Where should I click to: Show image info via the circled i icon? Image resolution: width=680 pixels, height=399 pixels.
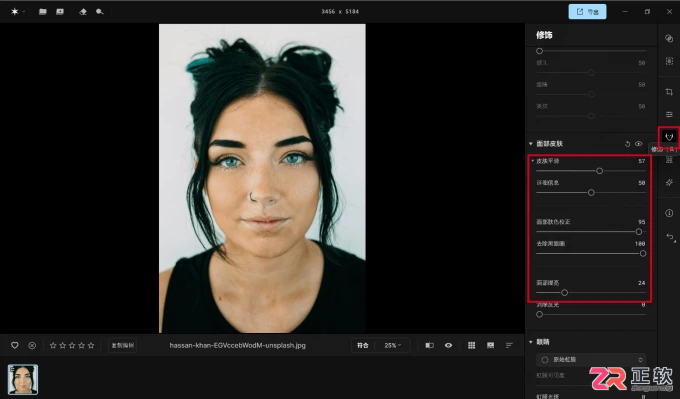(x=669, y=213)
